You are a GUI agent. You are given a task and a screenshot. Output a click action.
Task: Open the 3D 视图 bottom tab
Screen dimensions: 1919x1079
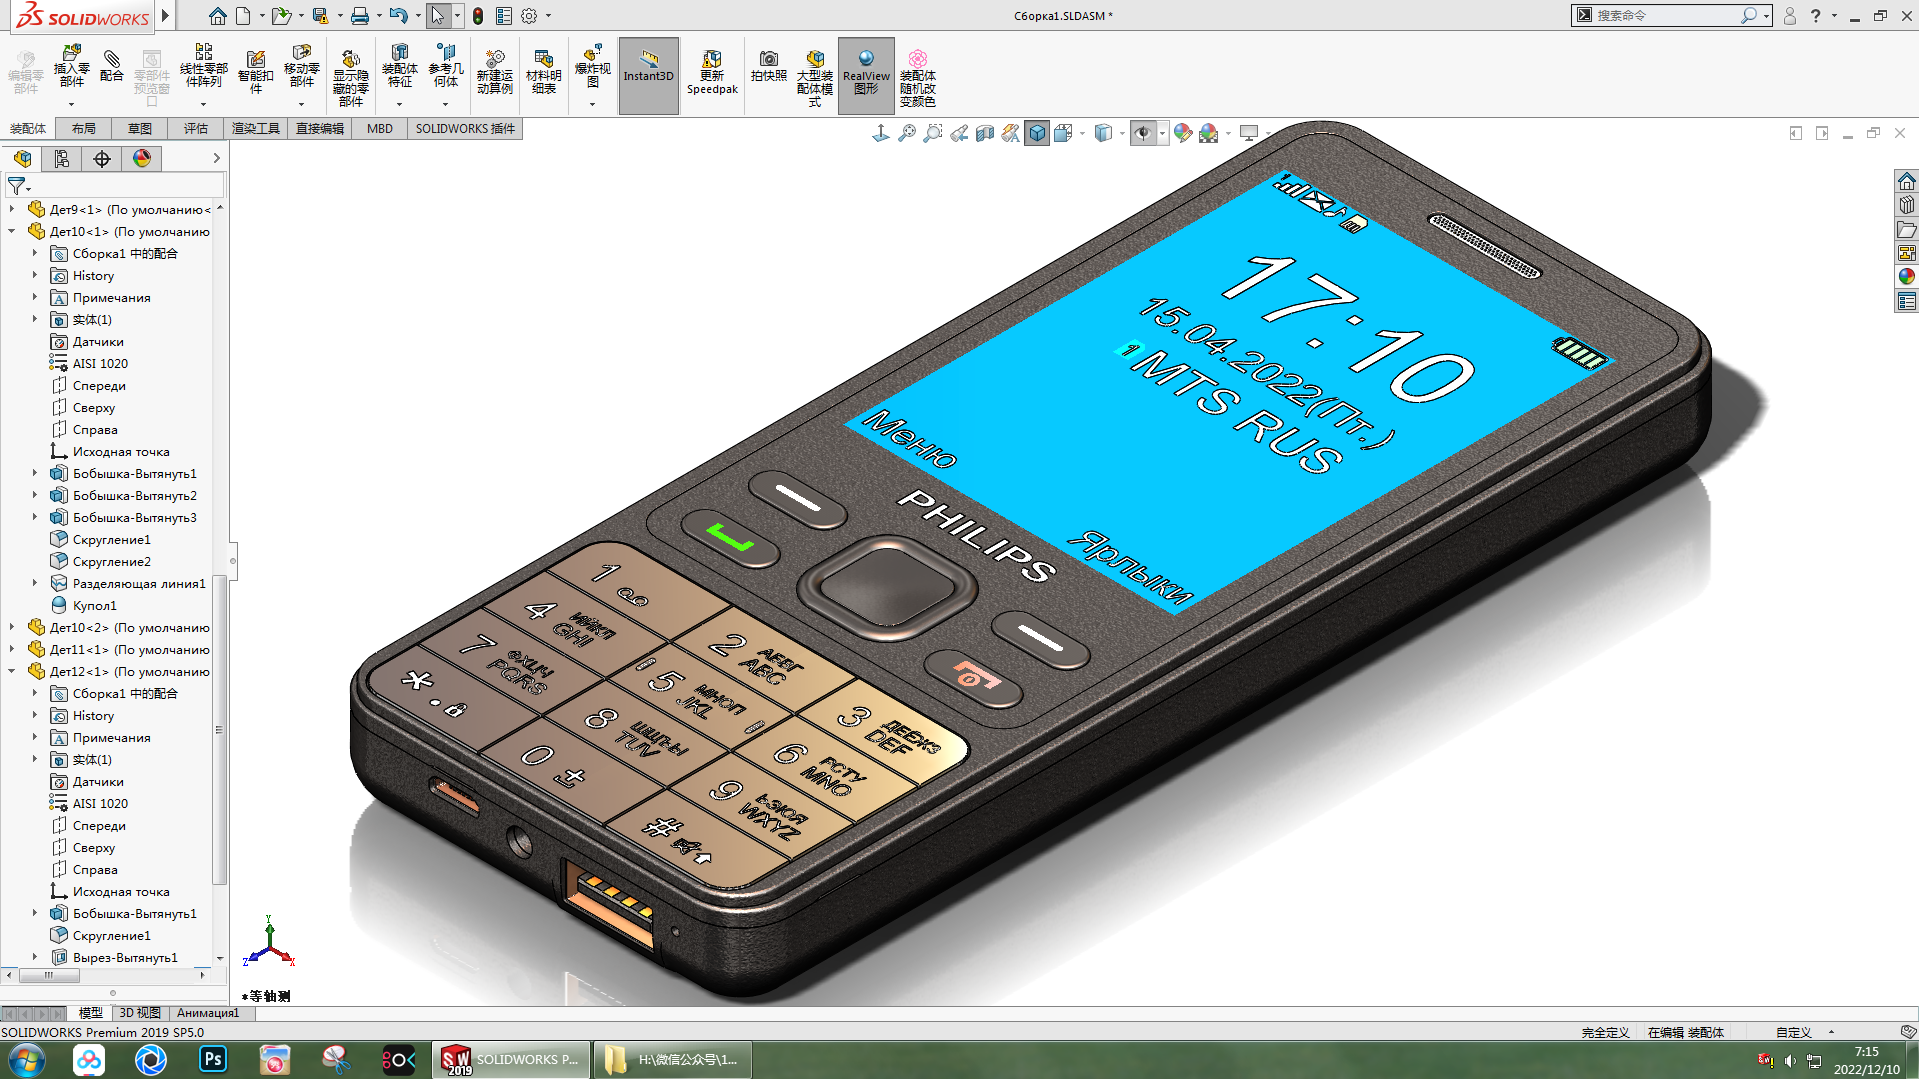[x=140, y=1013]
